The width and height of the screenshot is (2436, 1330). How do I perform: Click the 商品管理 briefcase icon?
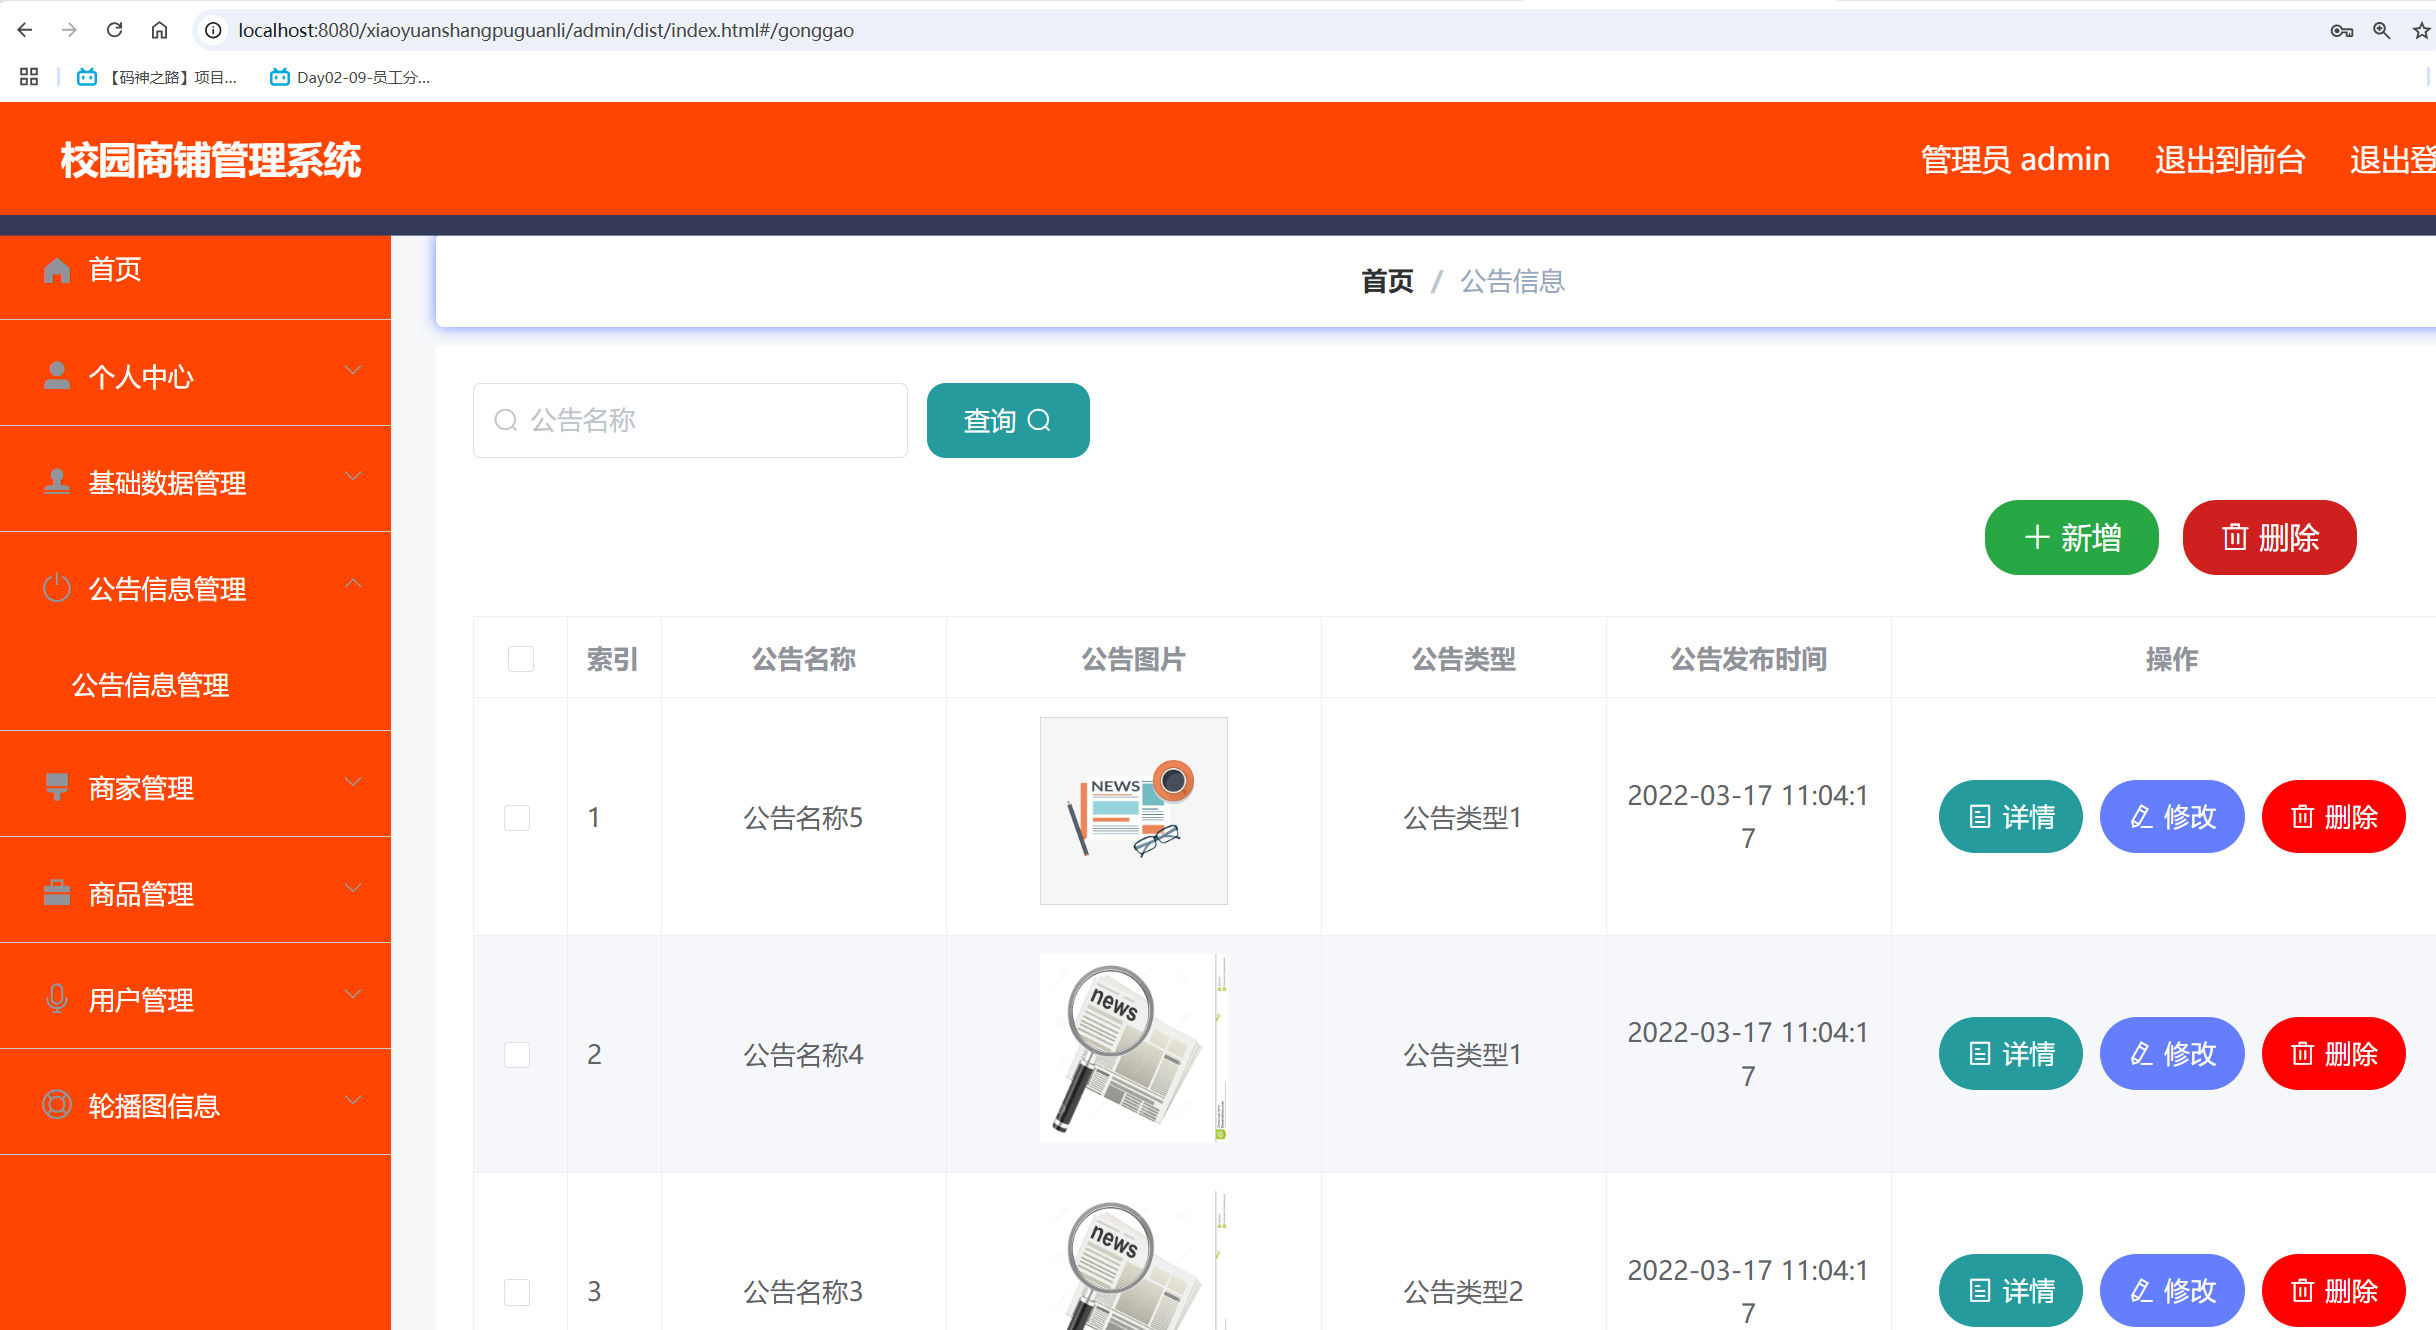[56, 890]
